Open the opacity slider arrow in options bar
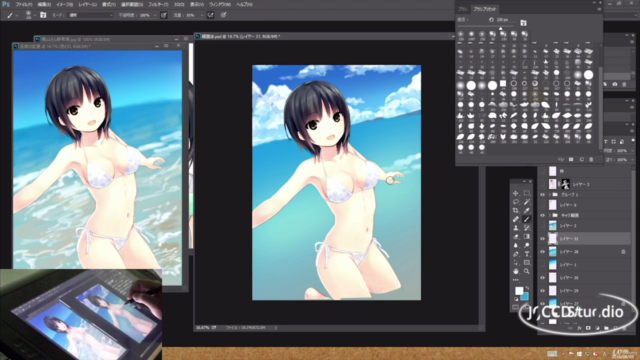The image size is (640, 360). (155, 15)
